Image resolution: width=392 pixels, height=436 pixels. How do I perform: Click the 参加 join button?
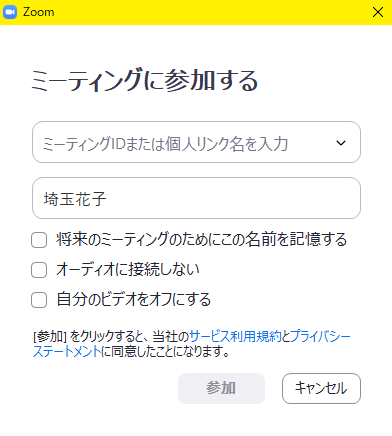pyautogui.click(x=221, y=388)
